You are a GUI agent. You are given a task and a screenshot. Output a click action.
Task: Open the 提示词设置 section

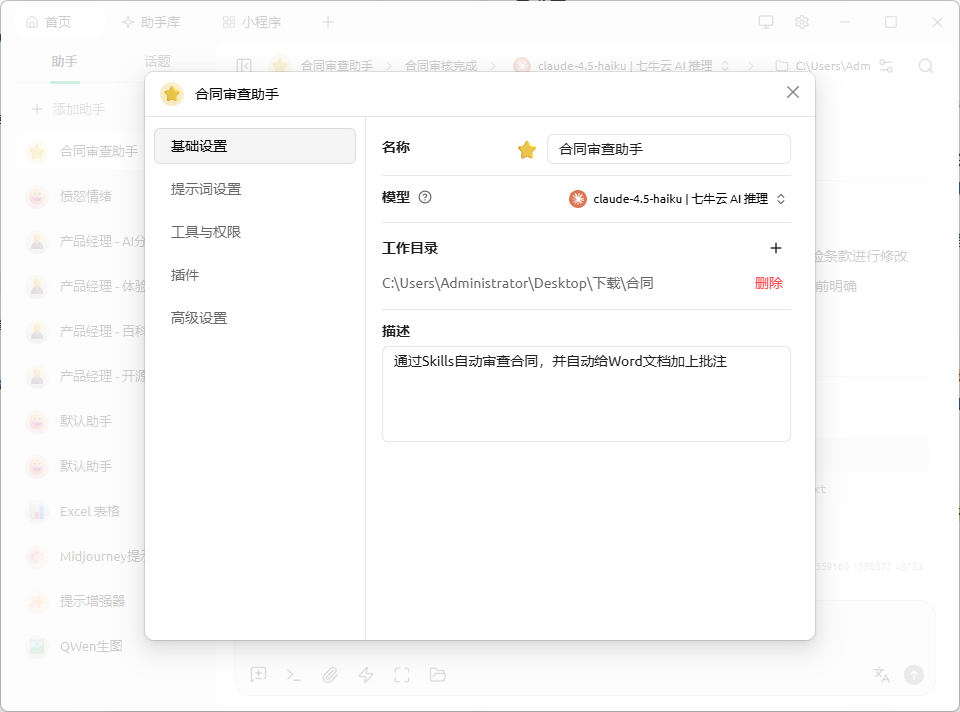(206, 189)
